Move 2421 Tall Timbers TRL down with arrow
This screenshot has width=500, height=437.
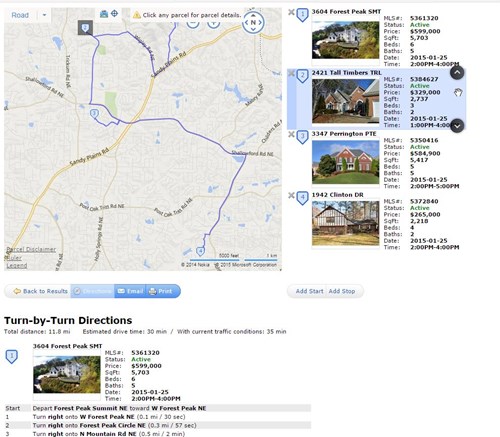[457, 126]
